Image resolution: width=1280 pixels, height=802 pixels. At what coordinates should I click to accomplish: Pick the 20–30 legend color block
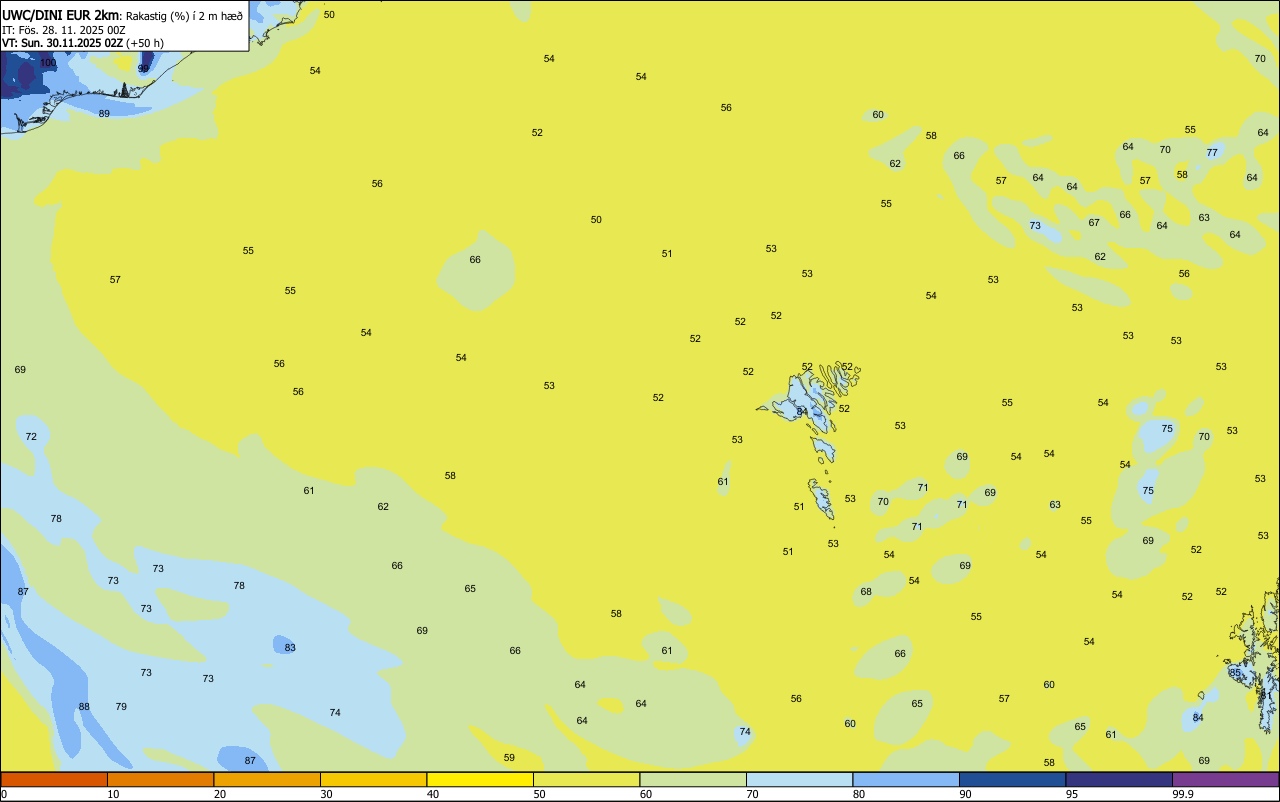click(267, 779)
